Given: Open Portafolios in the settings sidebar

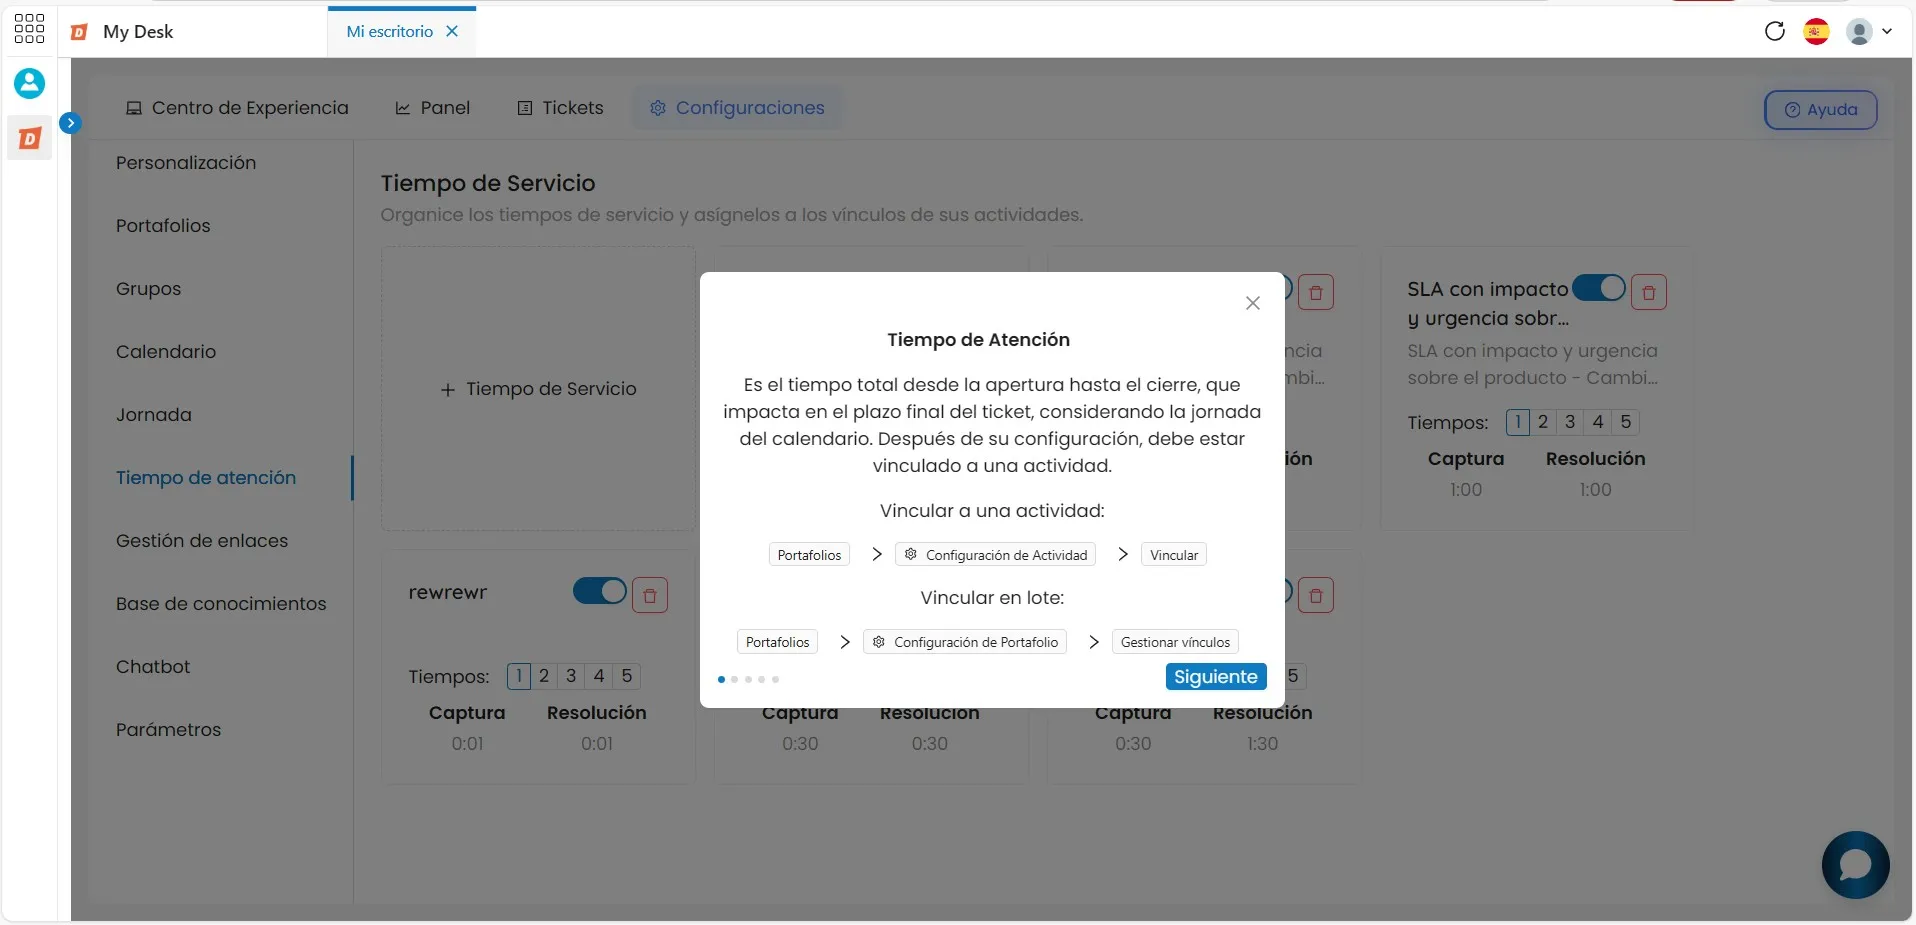Looking at the screenshot, I should (163, 226).
